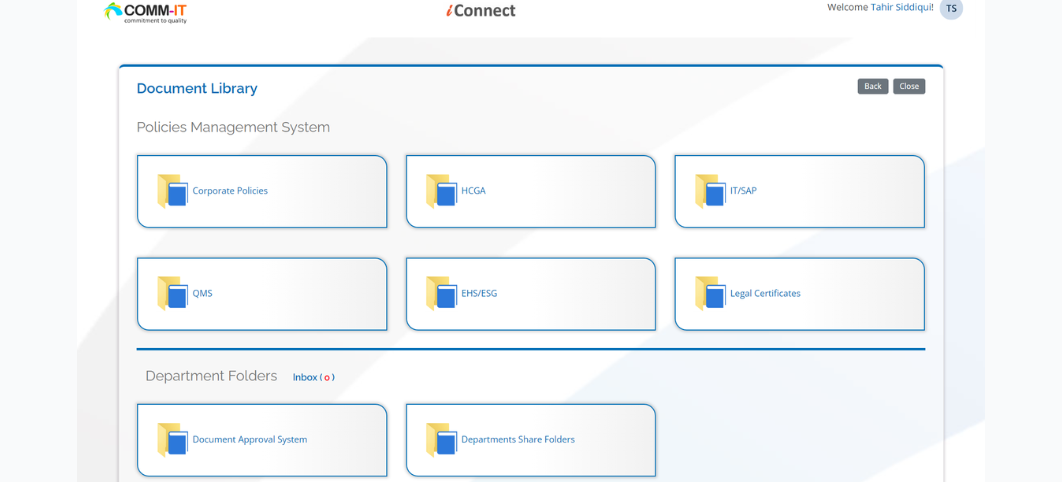Click the QMS folder icon
The image size is (1062, 482).
[172, 294]
